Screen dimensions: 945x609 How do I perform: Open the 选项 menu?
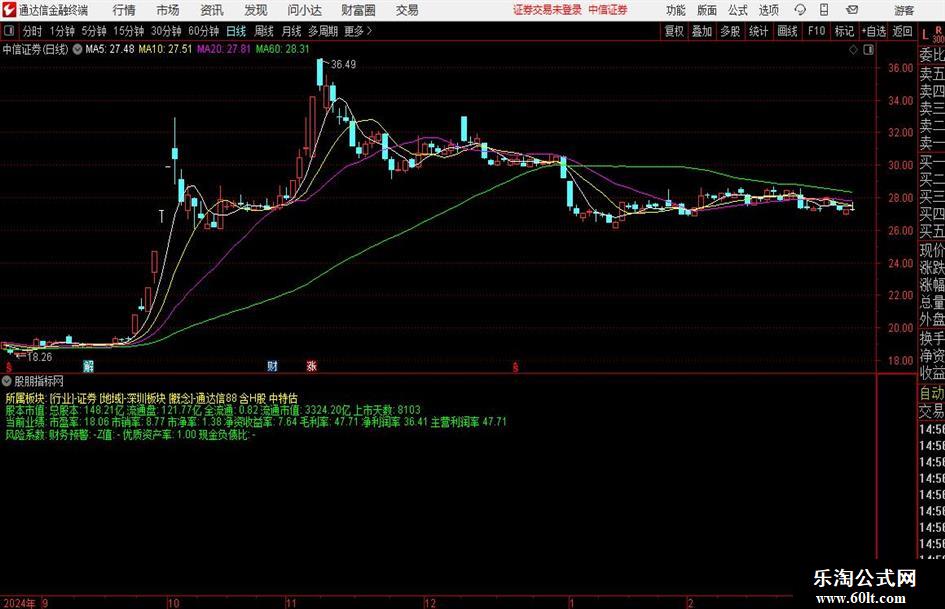pos(769,10)
